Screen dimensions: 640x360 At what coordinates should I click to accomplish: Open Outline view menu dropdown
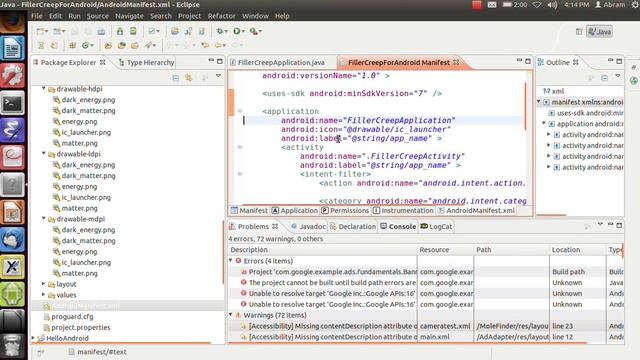coord(618,76)
